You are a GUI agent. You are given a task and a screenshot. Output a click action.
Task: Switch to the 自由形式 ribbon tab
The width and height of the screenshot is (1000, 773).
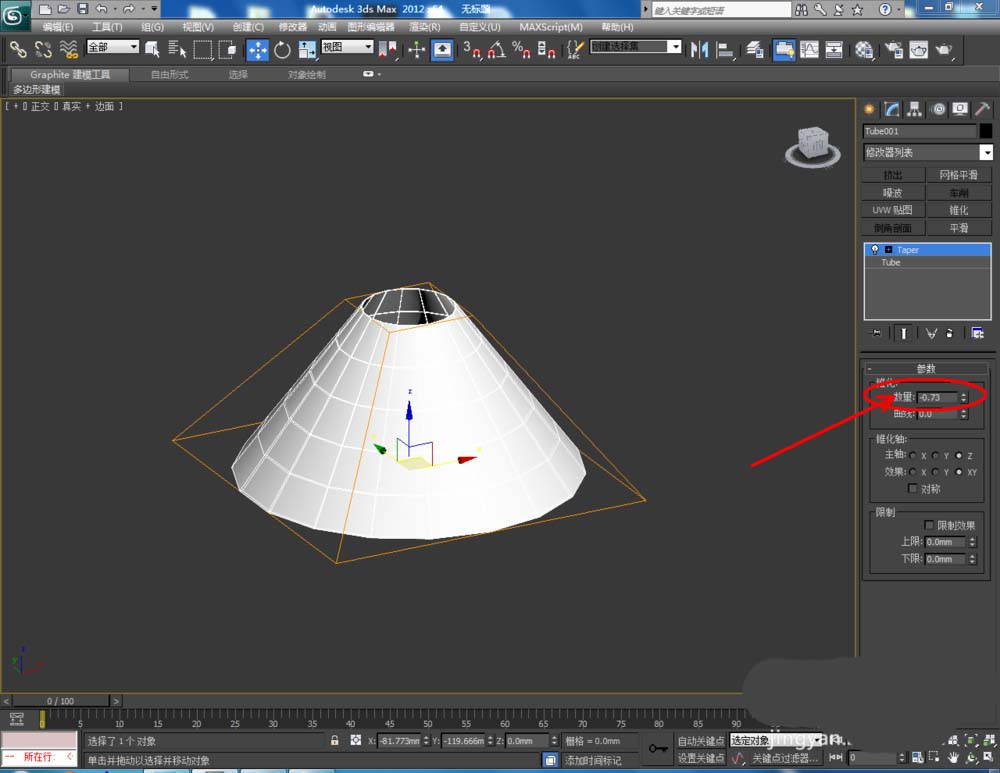(x=169, y=75)
